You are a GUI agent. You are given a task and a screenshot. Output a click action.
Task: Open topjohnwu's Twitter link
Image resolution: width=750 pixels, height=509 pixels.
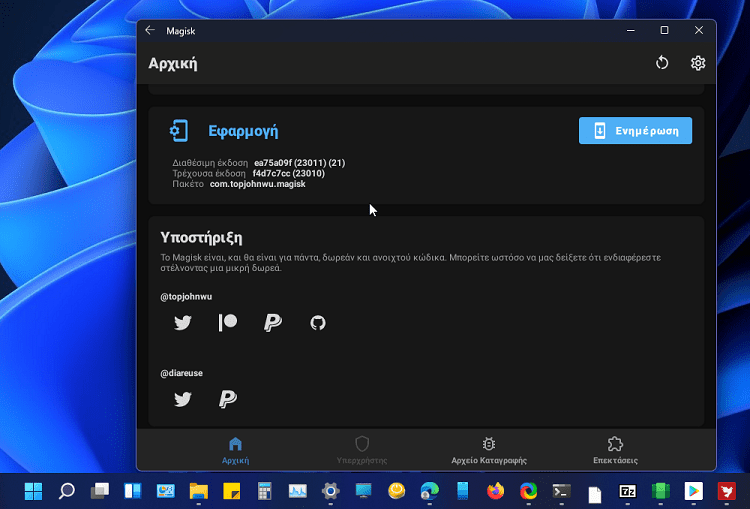pos(182,323)
